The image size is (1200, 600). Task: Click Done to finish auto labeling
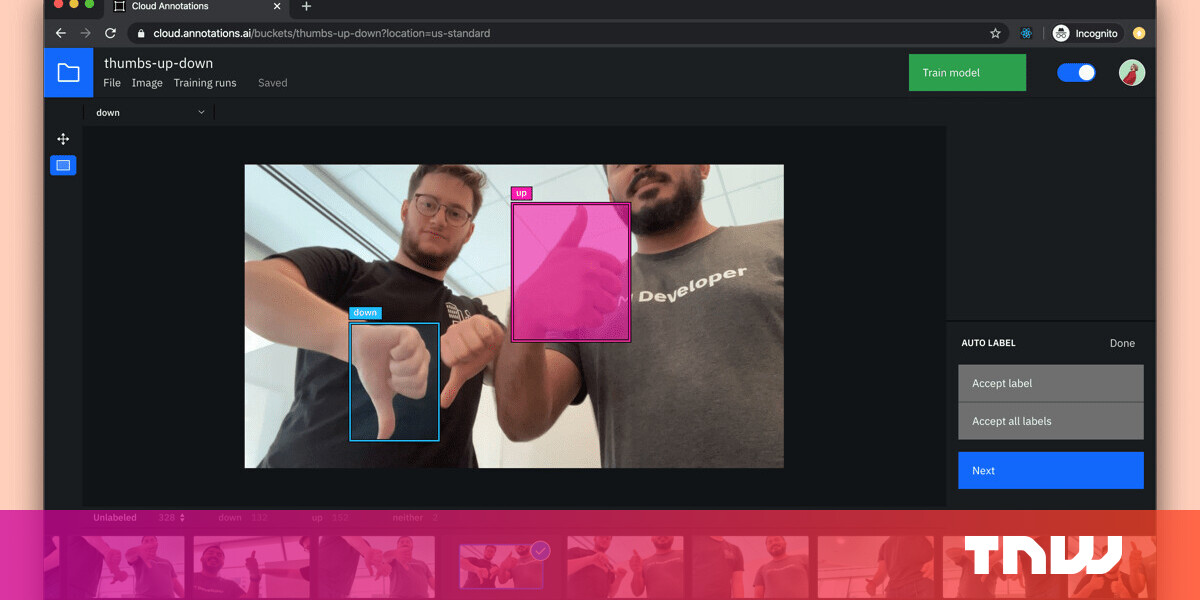(1122, 343)
